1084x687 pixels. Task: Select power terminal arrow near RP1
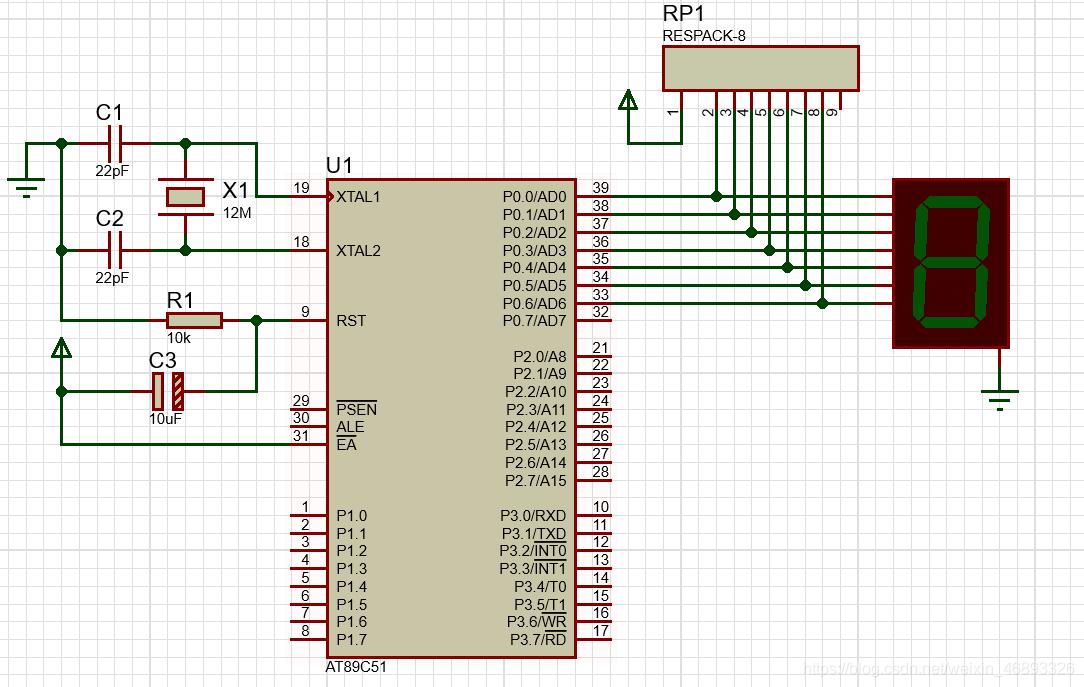628,100
